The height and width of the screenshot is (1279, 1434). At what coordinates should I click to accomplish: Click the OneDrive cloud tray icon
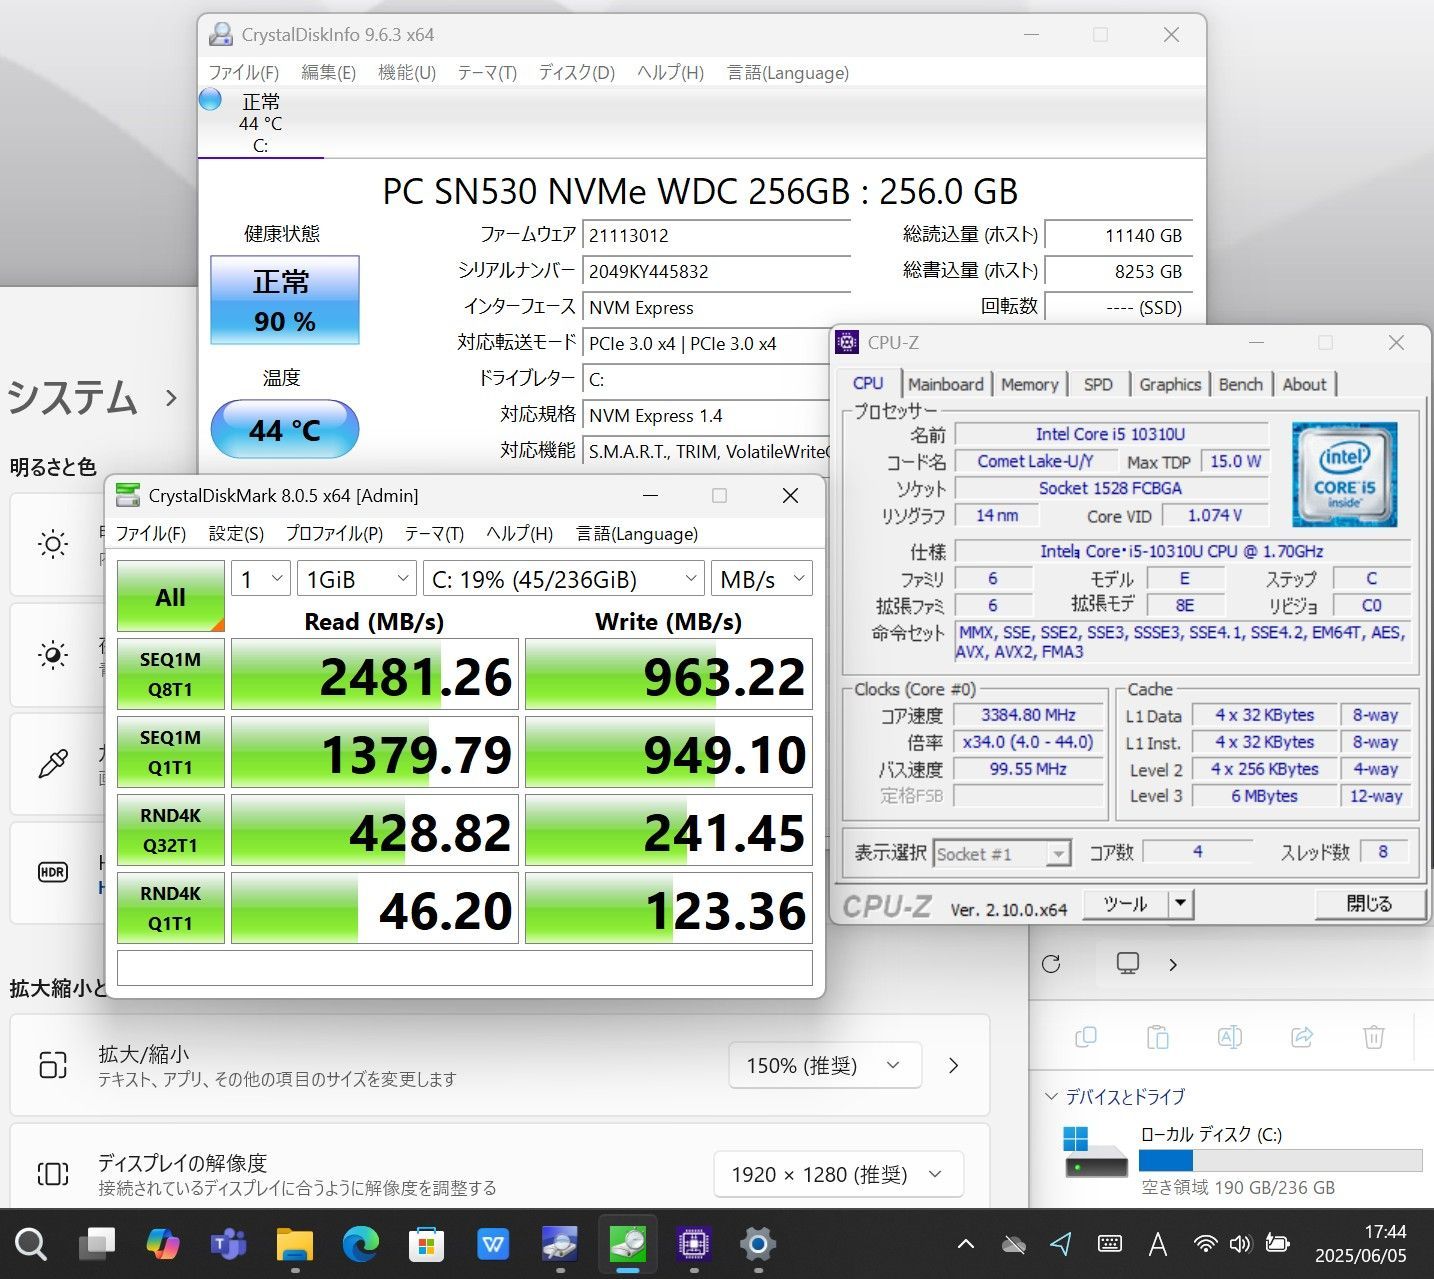click(x=1014, y=1244)
